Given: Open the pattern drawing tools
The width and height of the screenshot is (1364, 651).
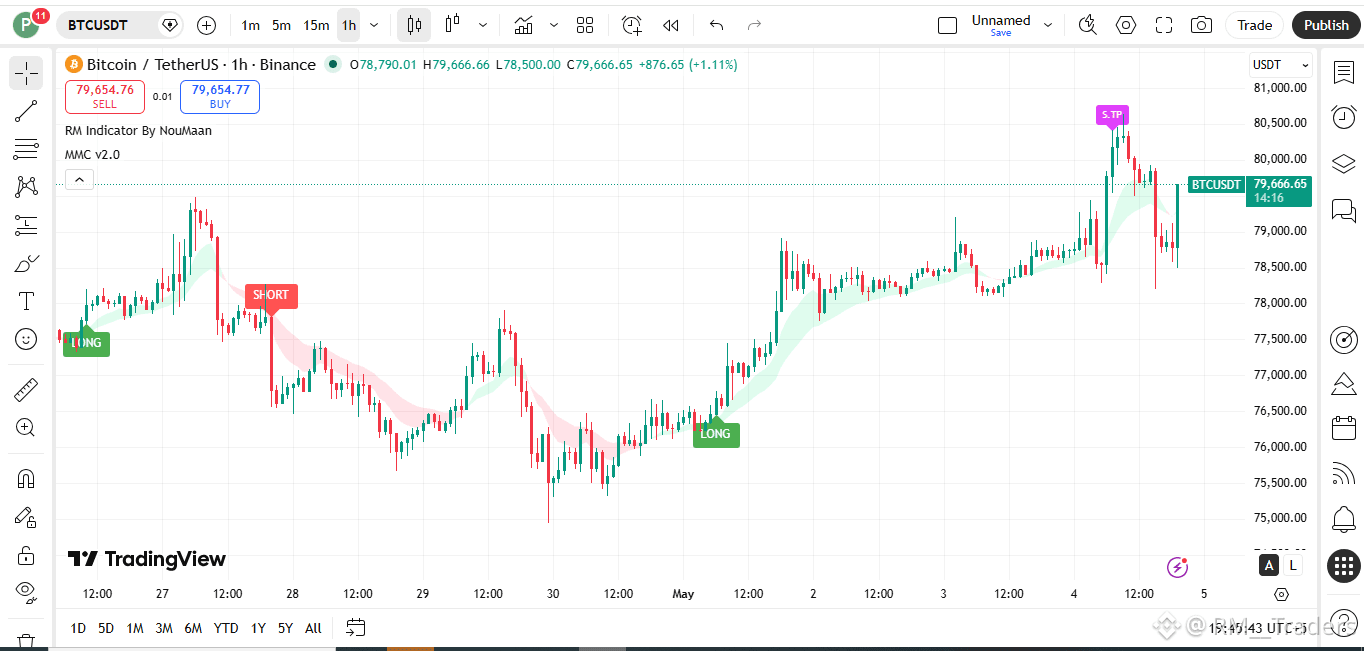Looking at the screenshot, I should 26,187.
